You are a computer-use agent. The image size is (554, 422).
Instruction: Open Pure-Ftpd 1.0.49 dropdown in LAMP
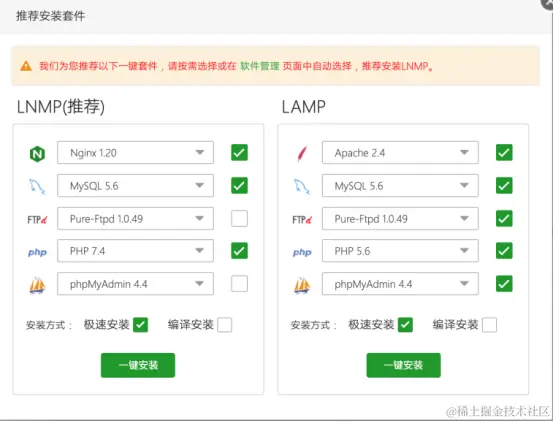[400, 218]
